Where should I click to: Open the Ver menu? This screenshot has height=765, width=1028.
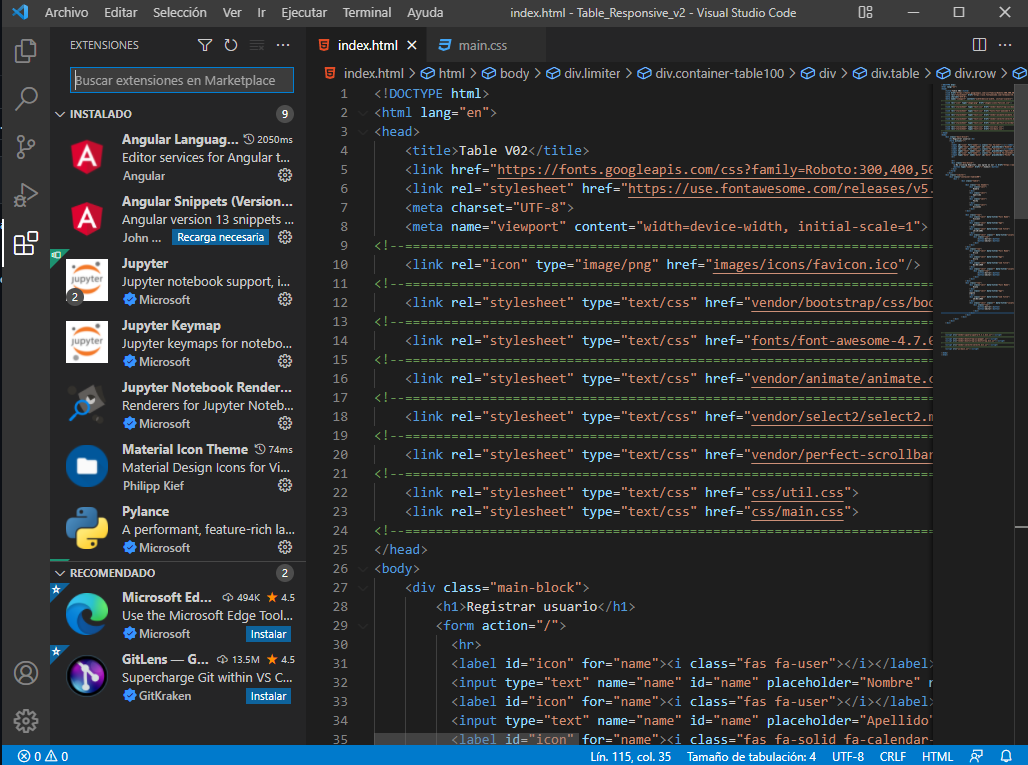point(232,12)
